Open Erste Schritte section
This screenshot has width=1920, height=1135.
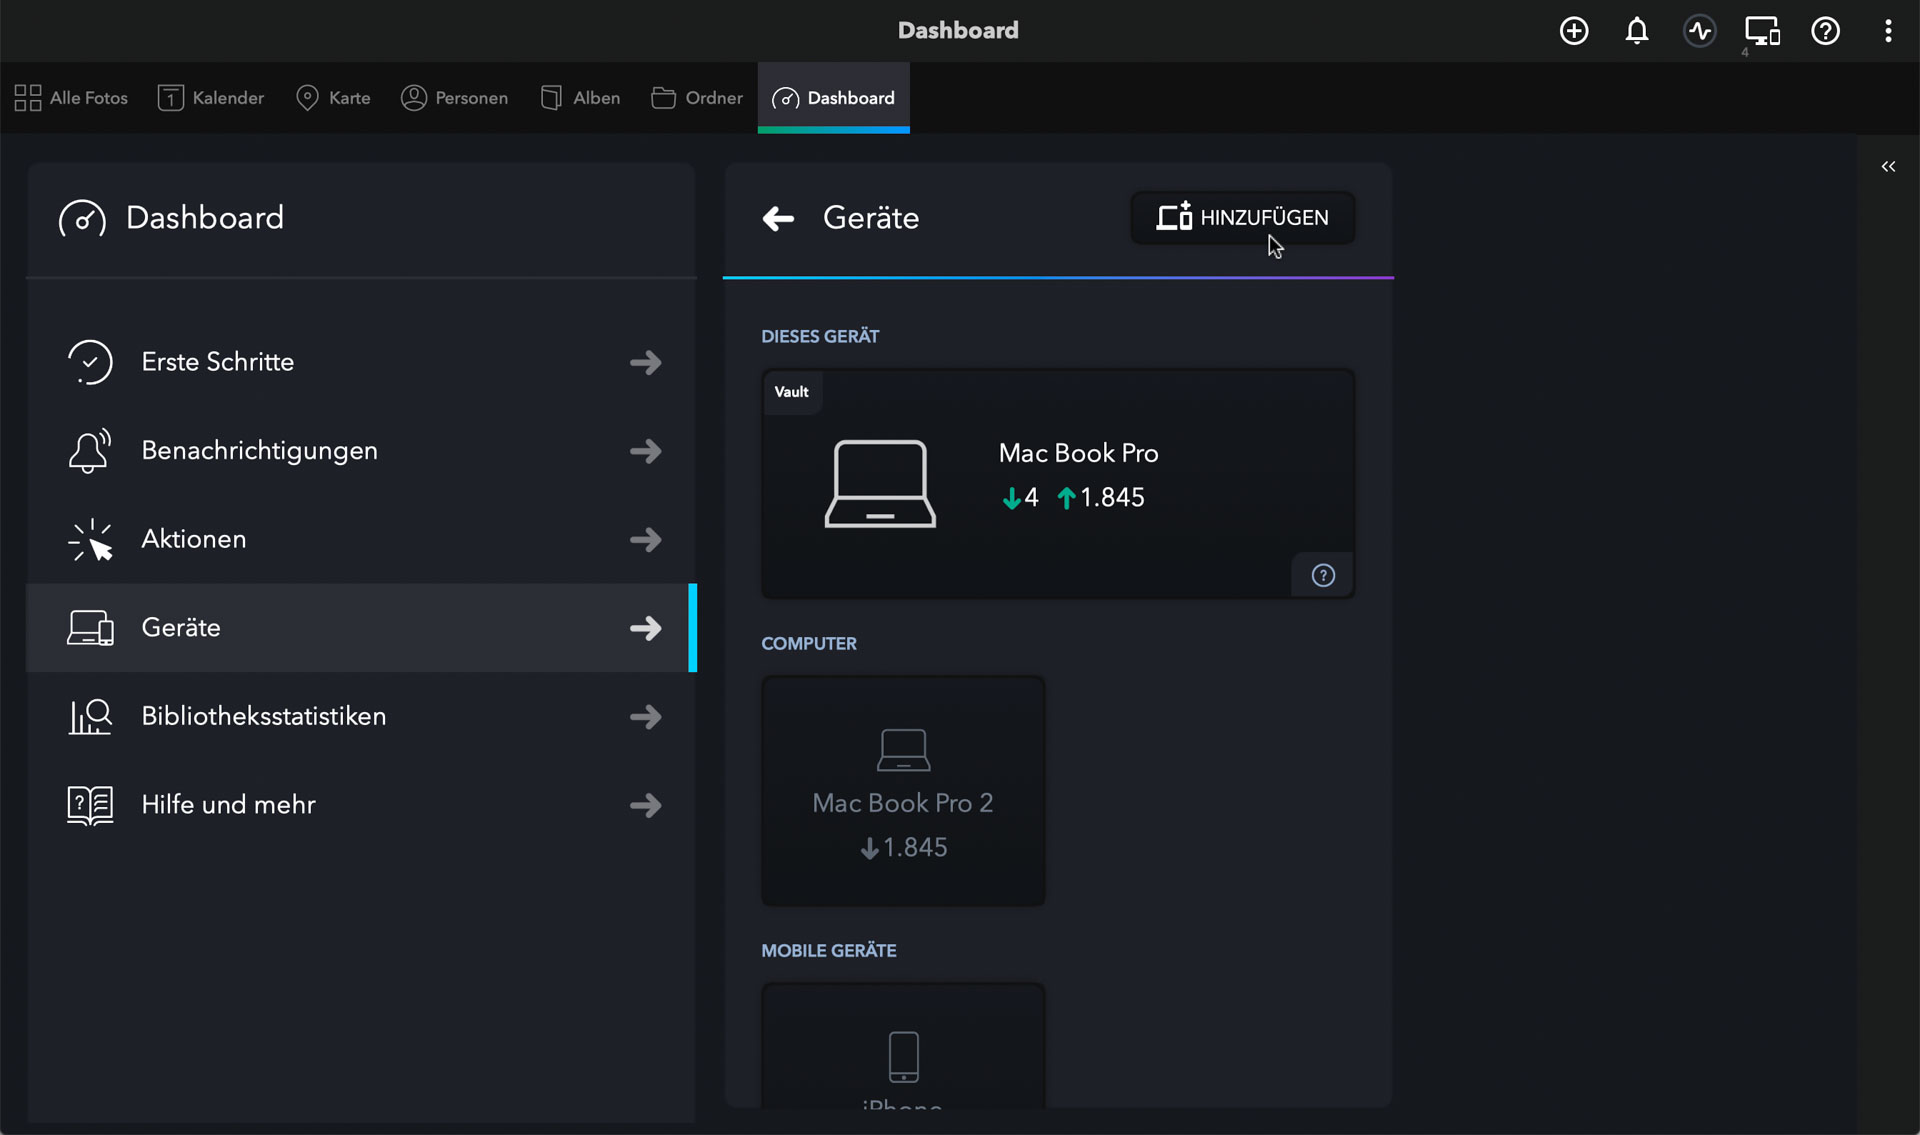coord(362,362)
